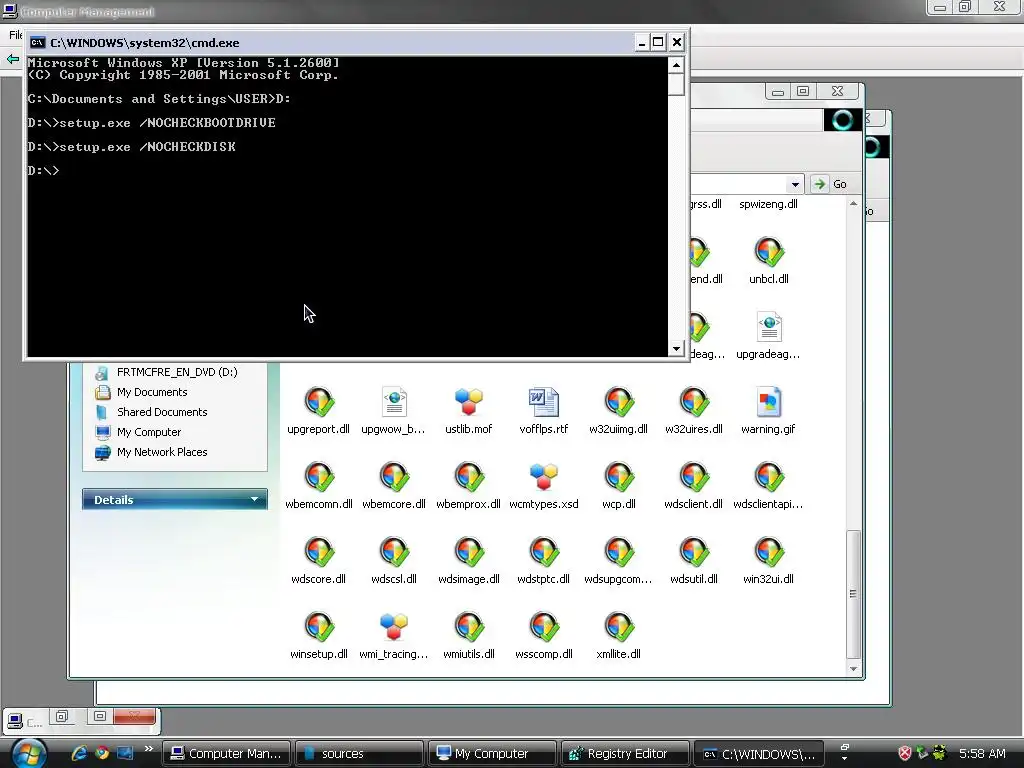Click scroll down arrow in cmd window

676,349
